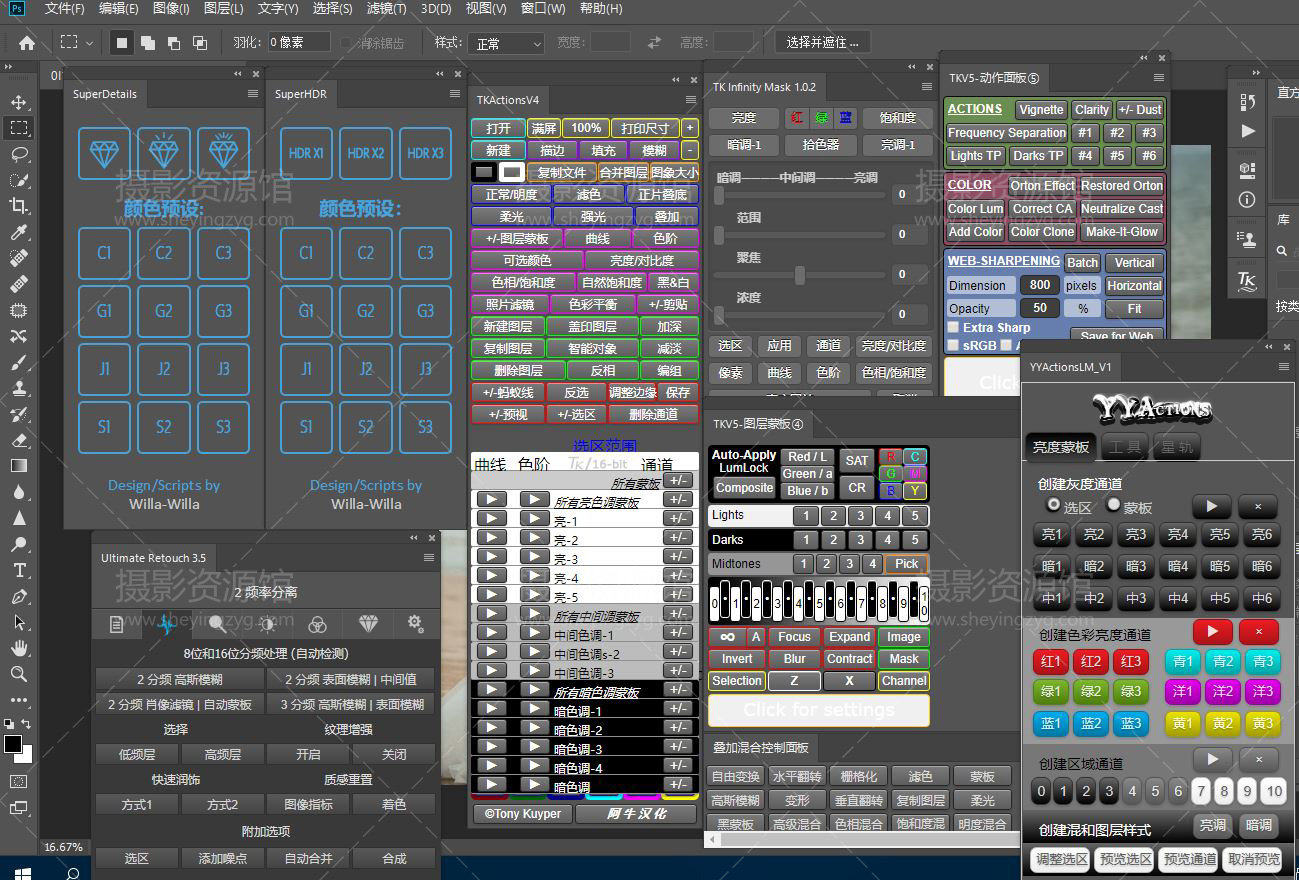This screenshot has height=880, width=1299.
Task: Open the 窗口(W) menu
Action: (x=545, y=9)
